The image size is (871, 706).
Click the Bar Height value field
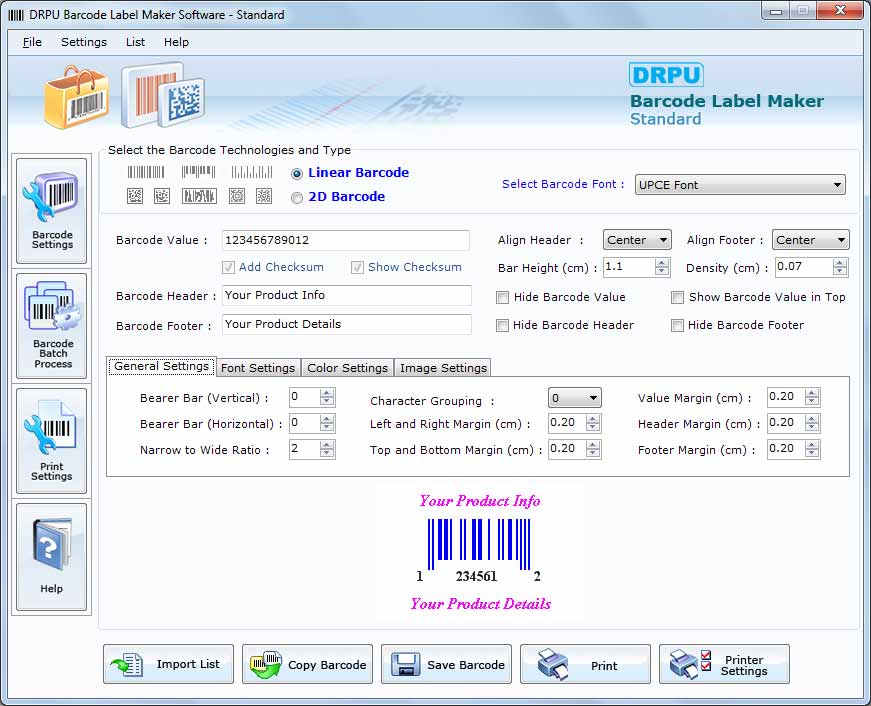[x=629, y=267]
